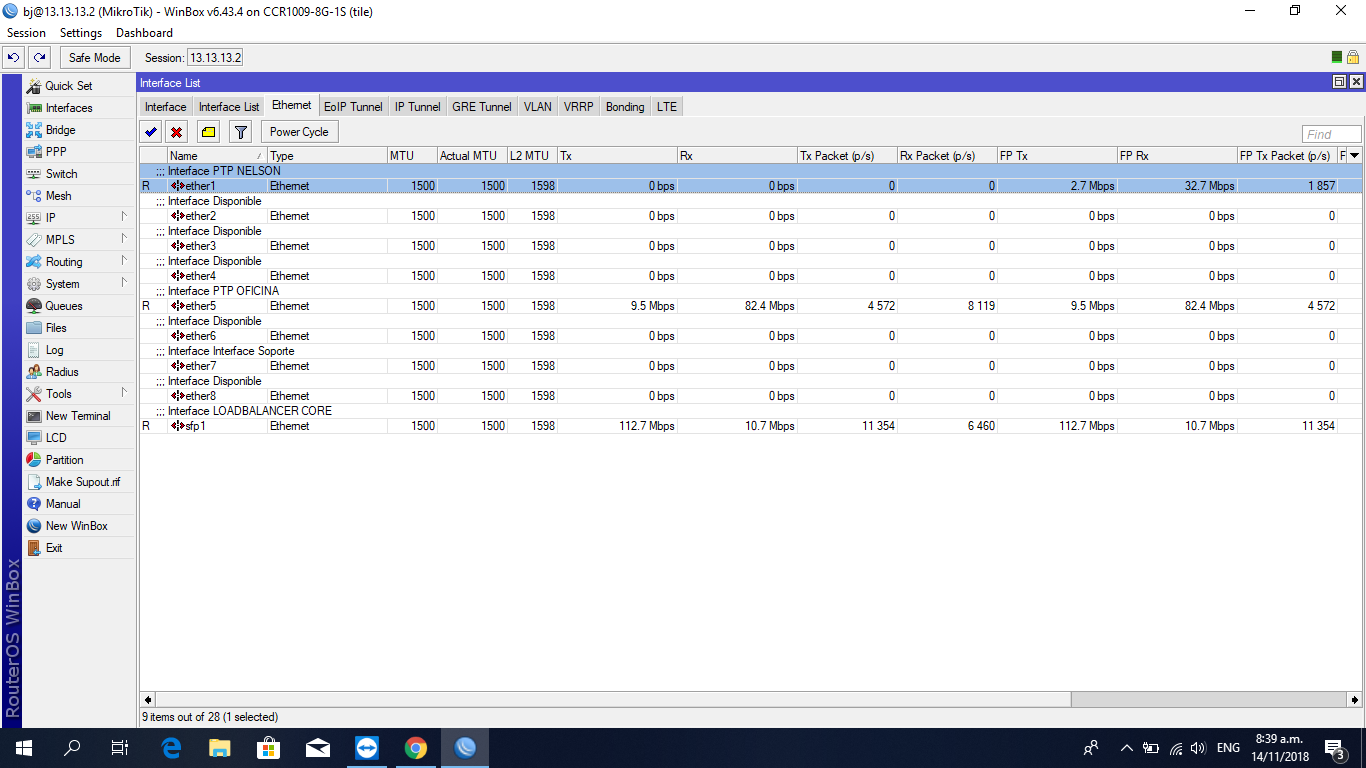This screenshot has height=768, width=1366.
Task: Click Make Supout.rif in sidebar
Action: pos(79,482)
